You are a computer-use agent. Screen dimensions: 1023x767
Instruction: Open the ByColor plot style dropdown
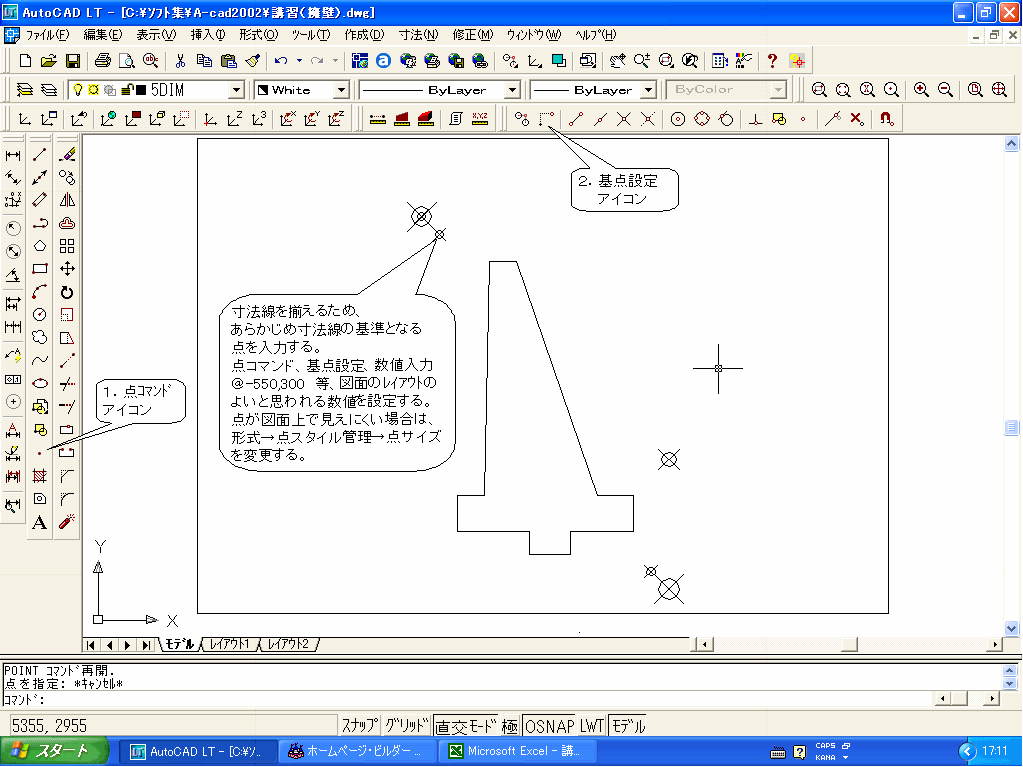tap(778, 90)
